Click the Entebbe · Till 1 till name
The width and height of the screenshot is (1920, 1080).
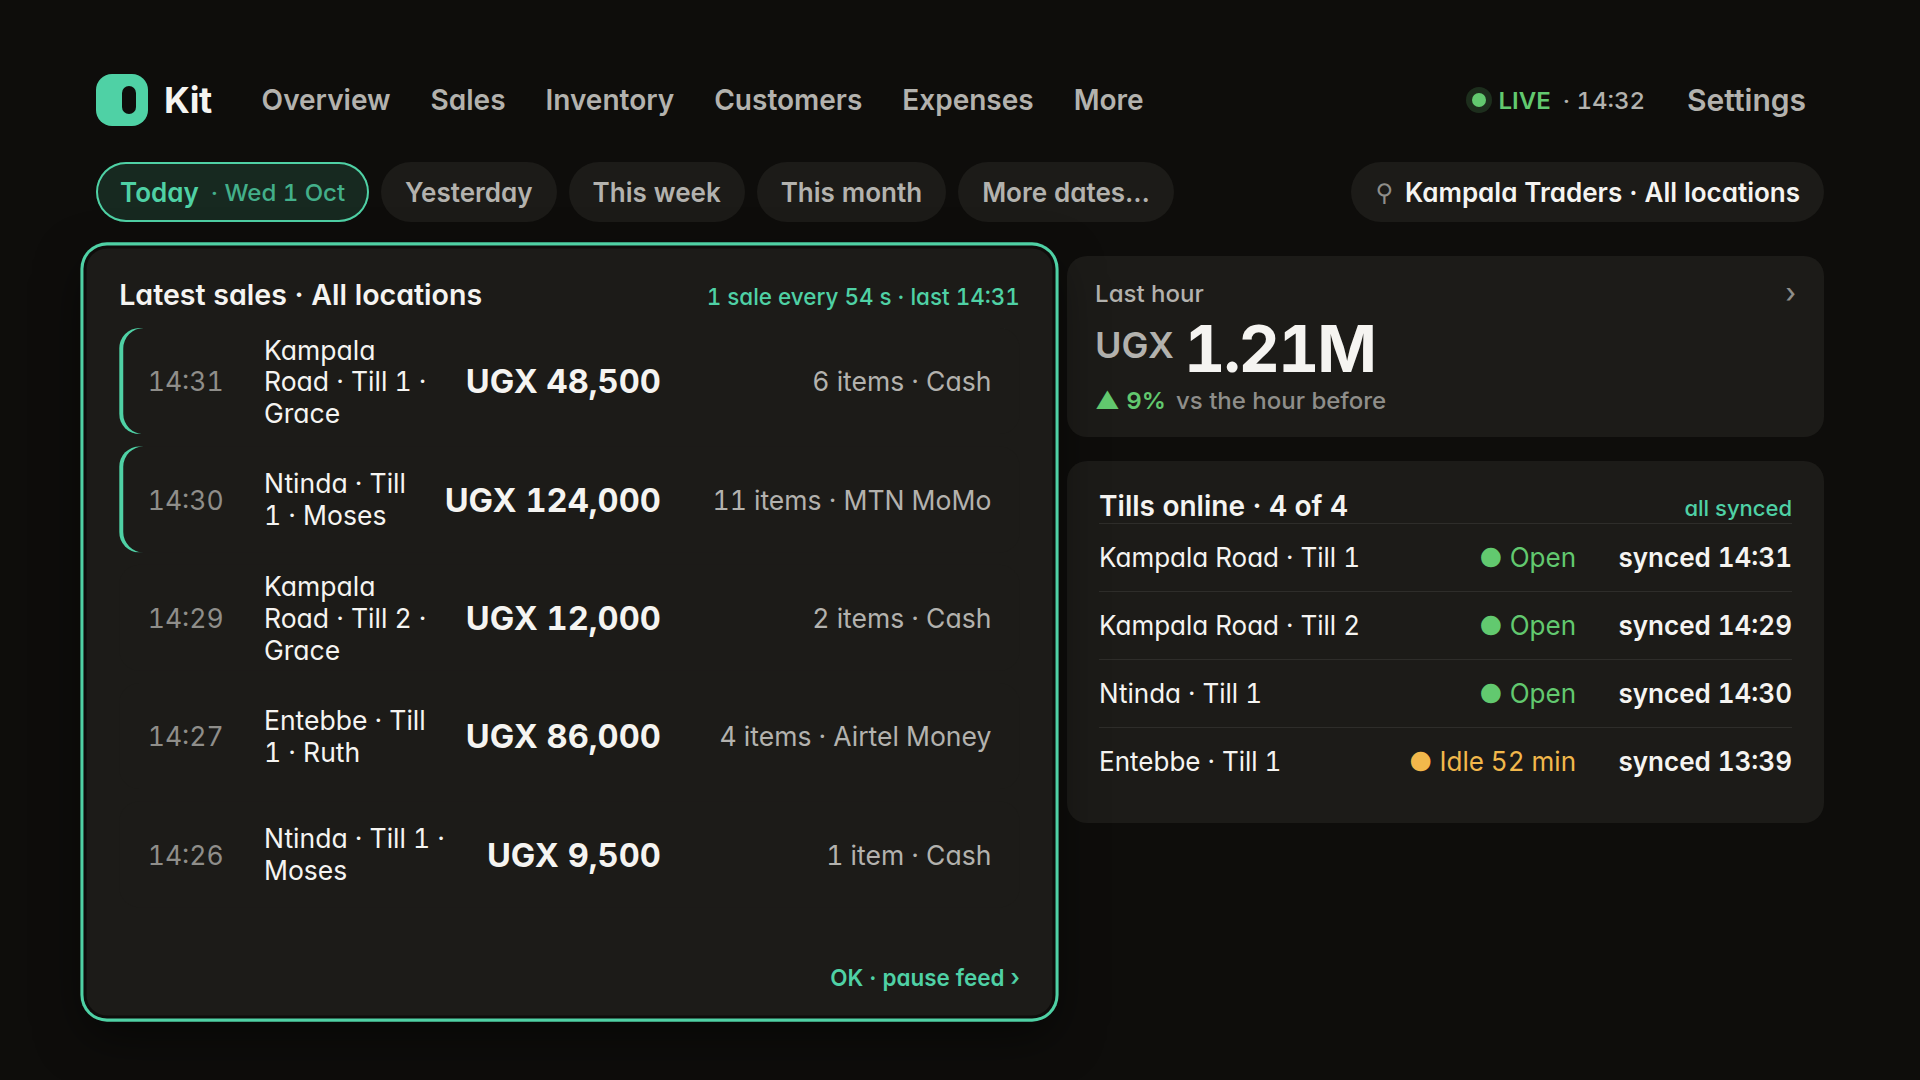click(x=1190, y=762)
